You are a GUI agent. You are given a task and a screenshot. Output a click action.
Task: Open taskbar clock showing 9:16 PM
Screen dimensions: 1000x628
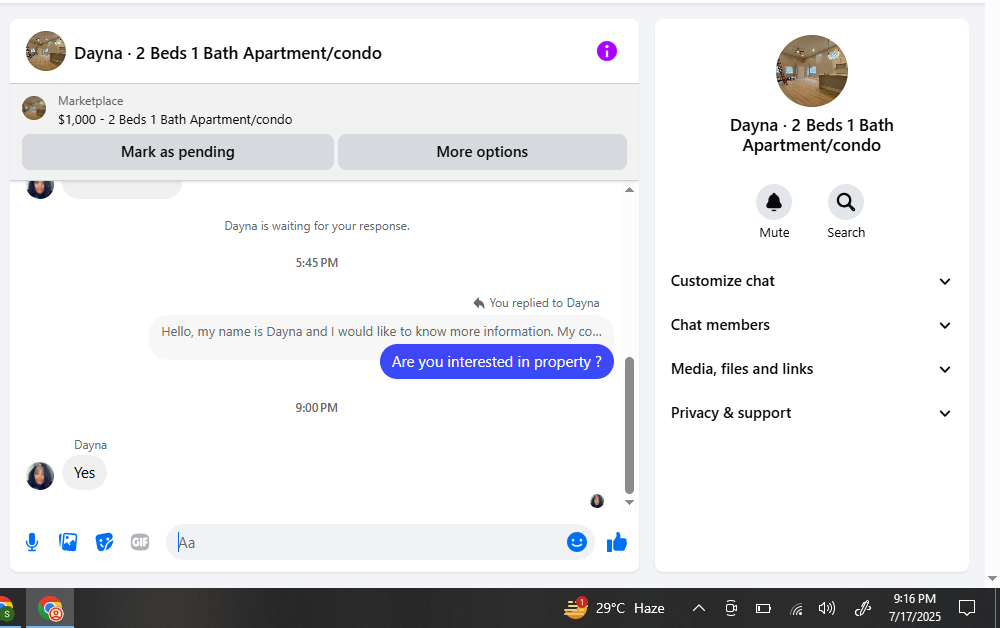coord(915,608)
